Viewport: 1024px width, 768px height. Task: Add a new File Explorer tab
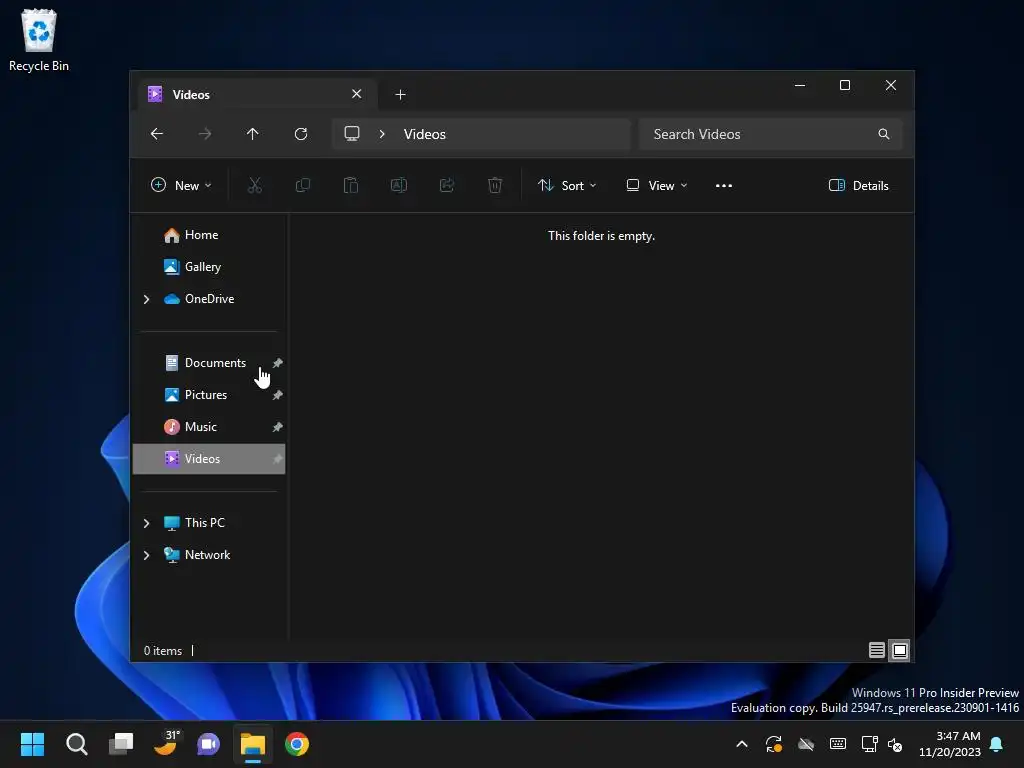(400, 95)
